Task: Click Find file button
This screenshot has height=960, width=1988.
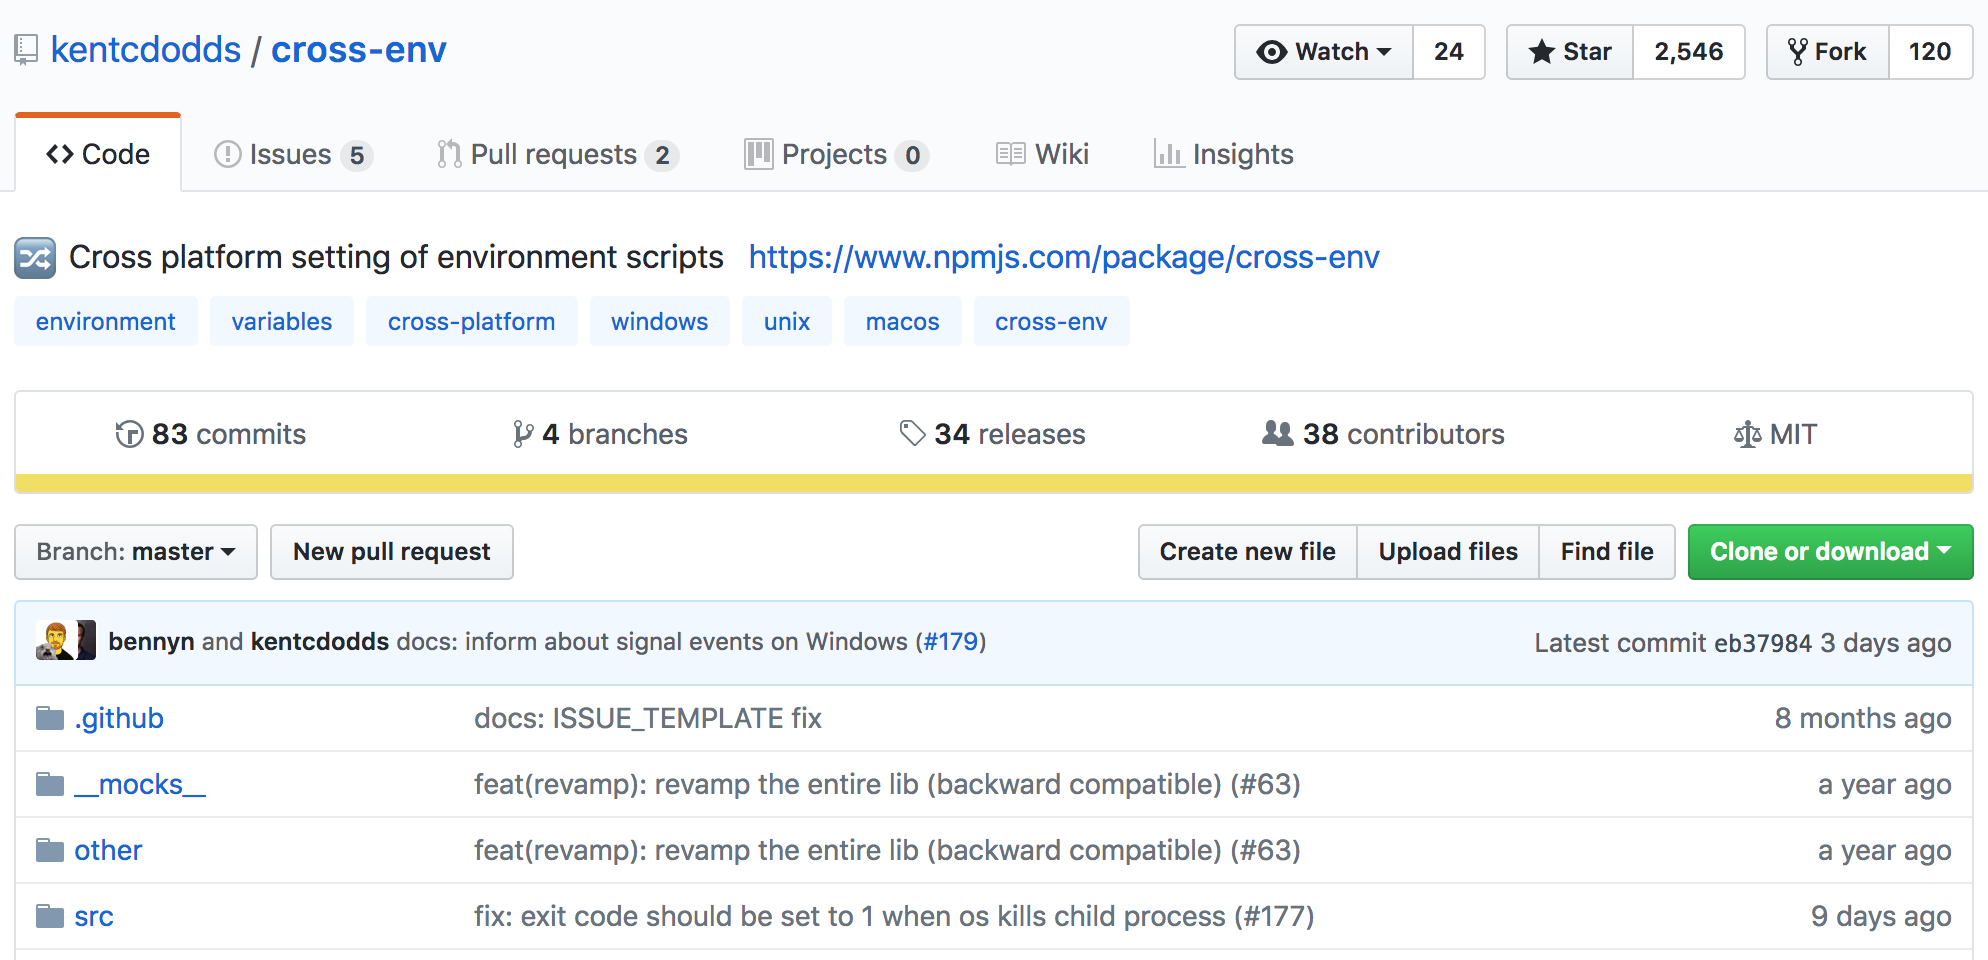Action: [x=1607, y=552]
